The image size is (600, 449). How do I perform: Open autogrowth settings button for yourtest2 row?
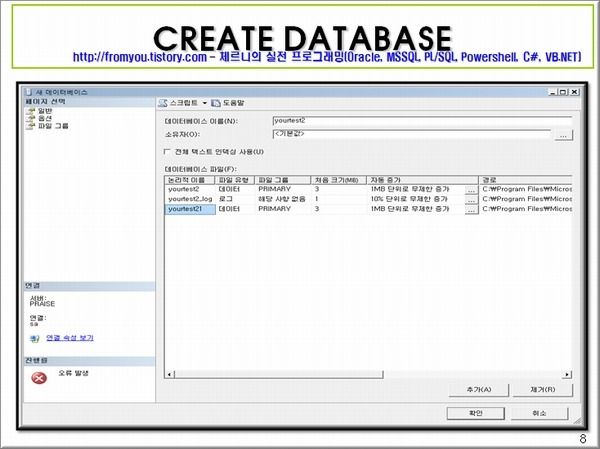click(471, 190)
